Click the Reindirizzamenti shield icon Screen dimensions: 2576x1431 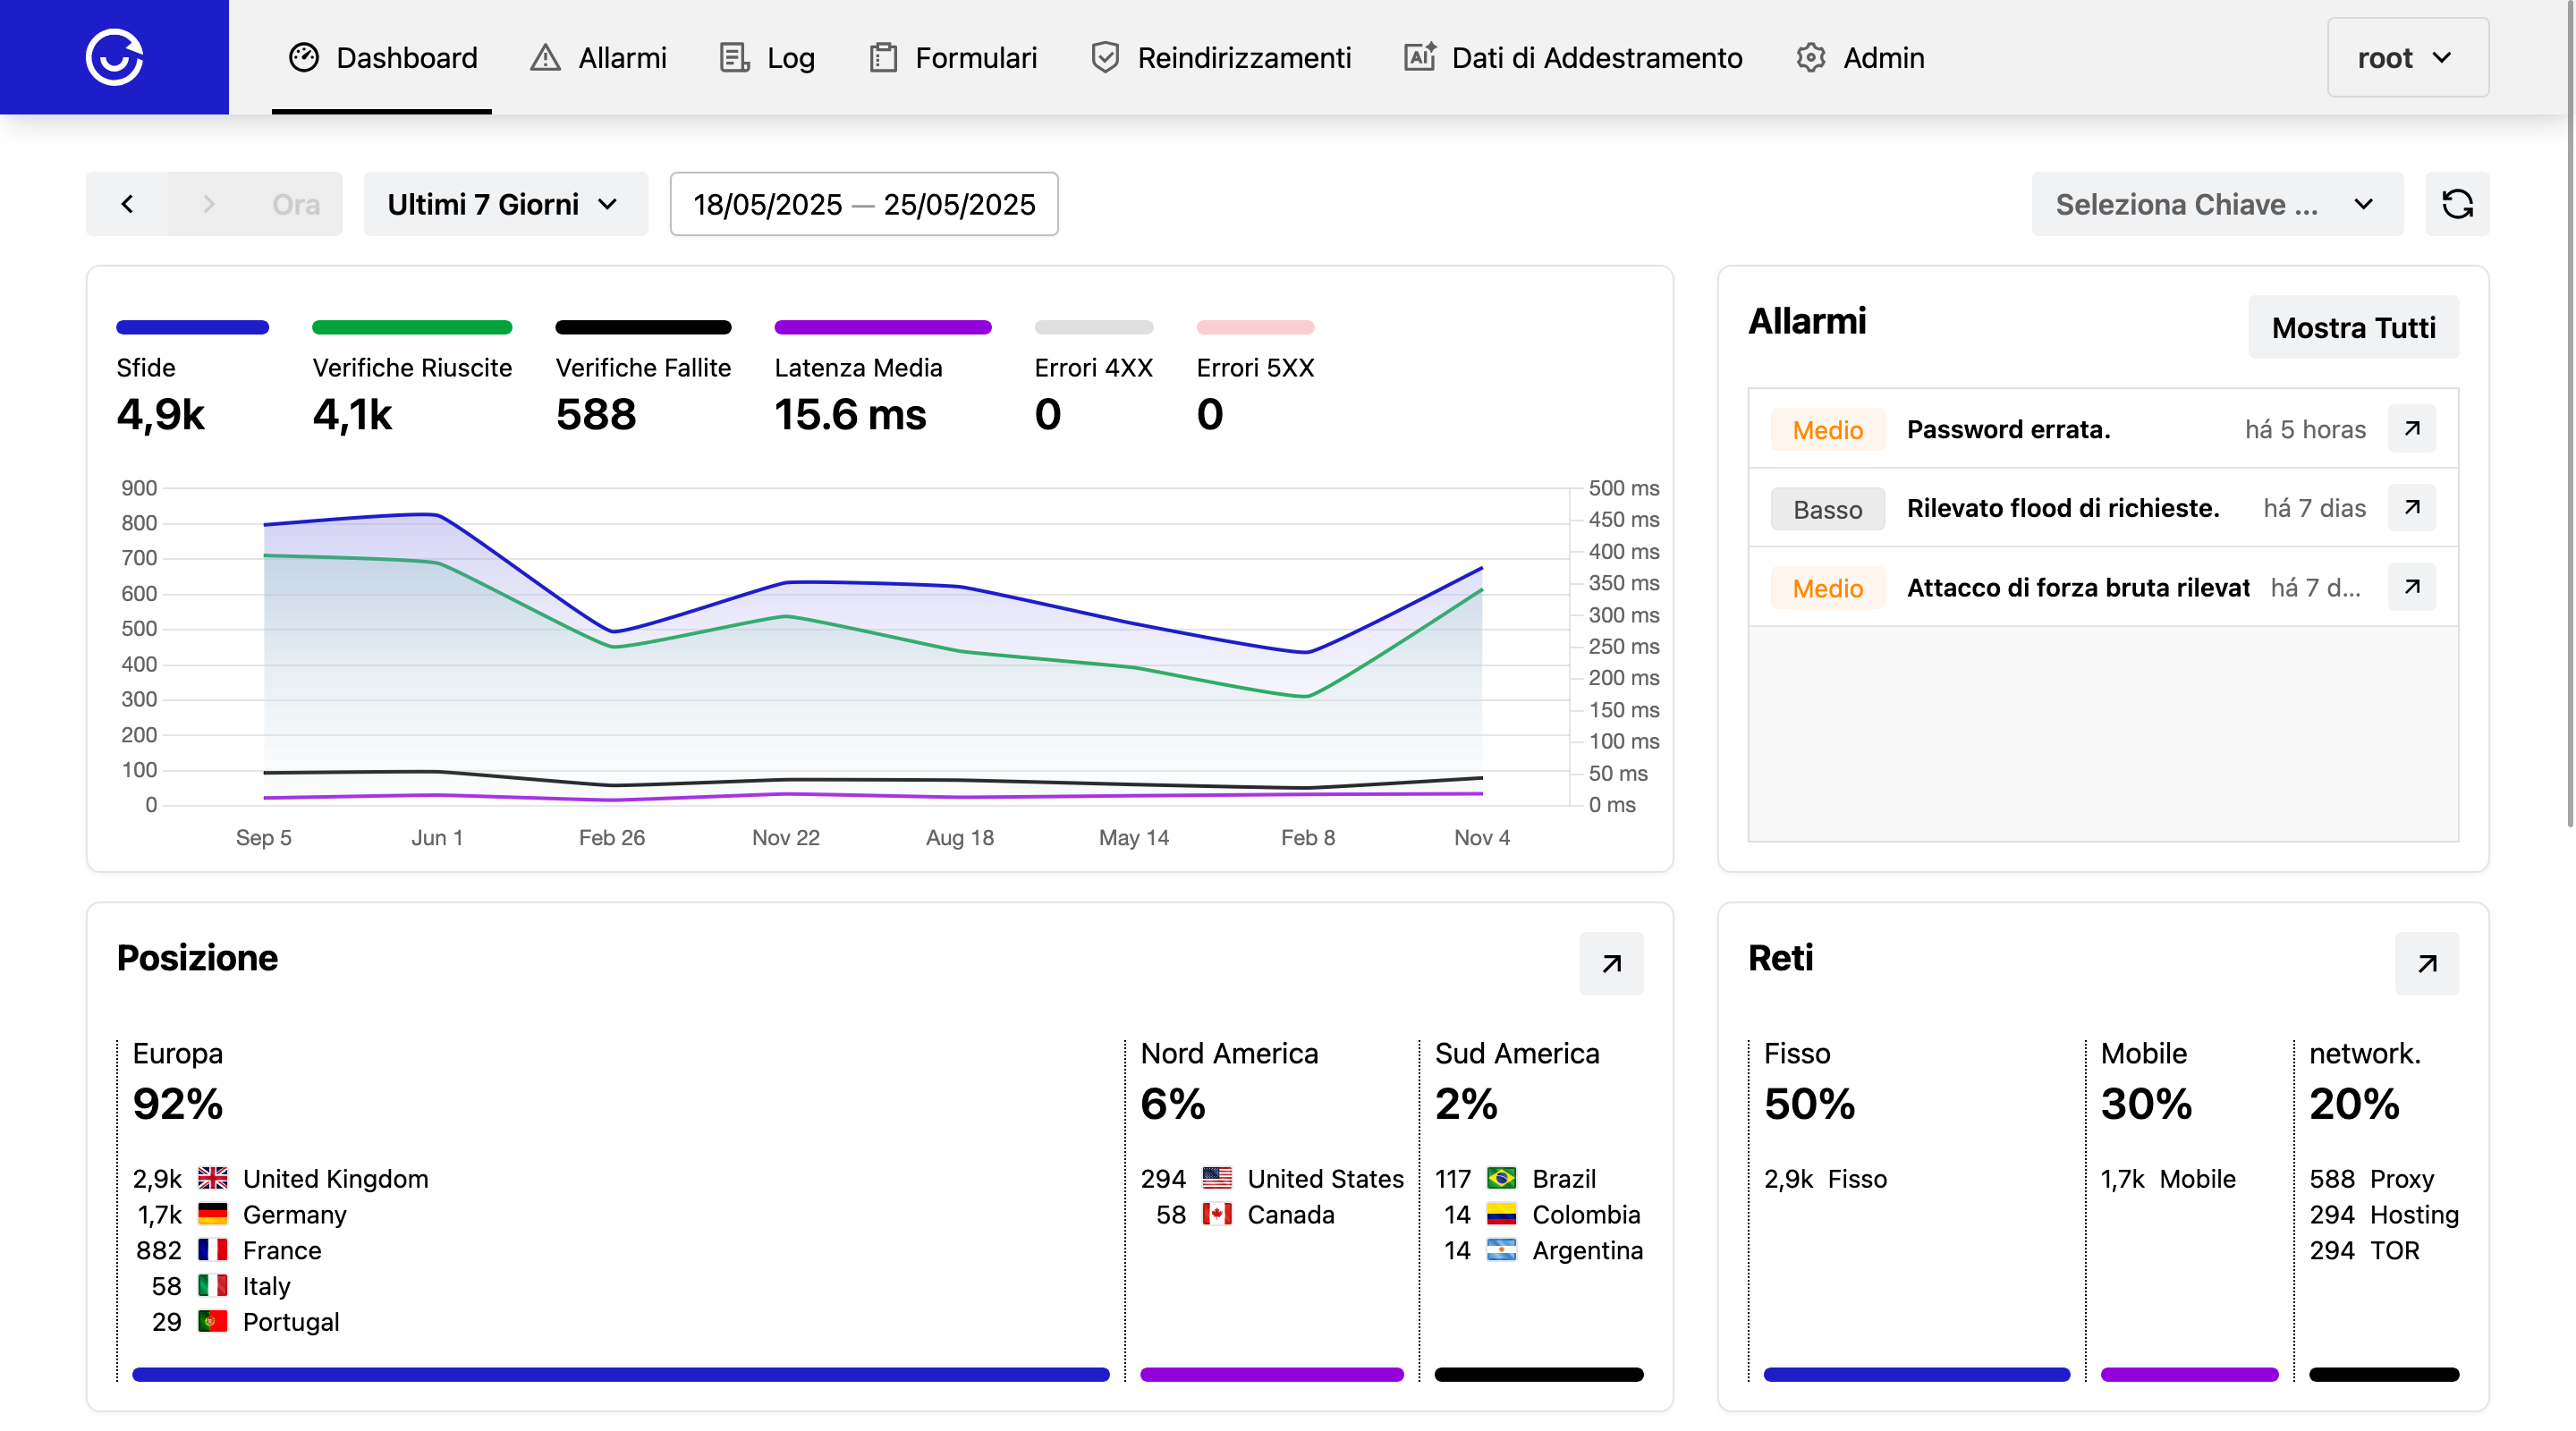(1105, 58)
